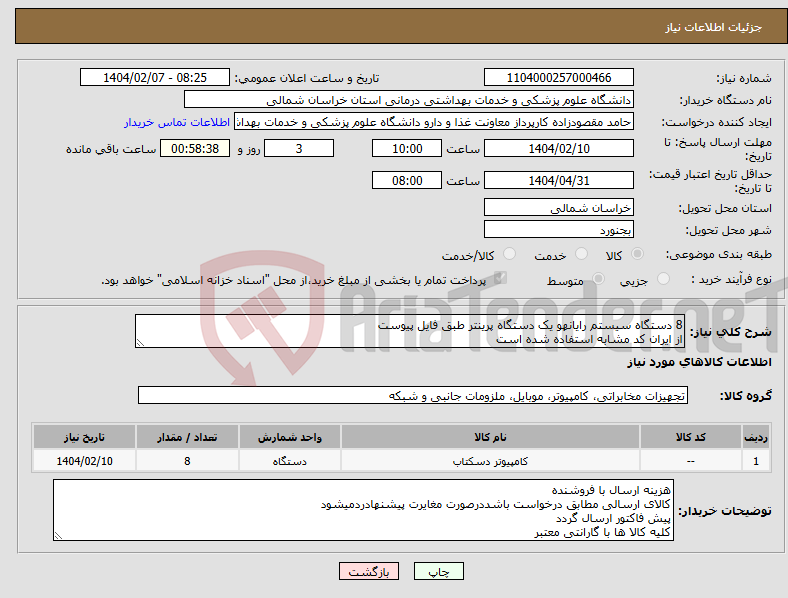
Task: Click the quantity cell showing 8
Action: tap(187, 461)
